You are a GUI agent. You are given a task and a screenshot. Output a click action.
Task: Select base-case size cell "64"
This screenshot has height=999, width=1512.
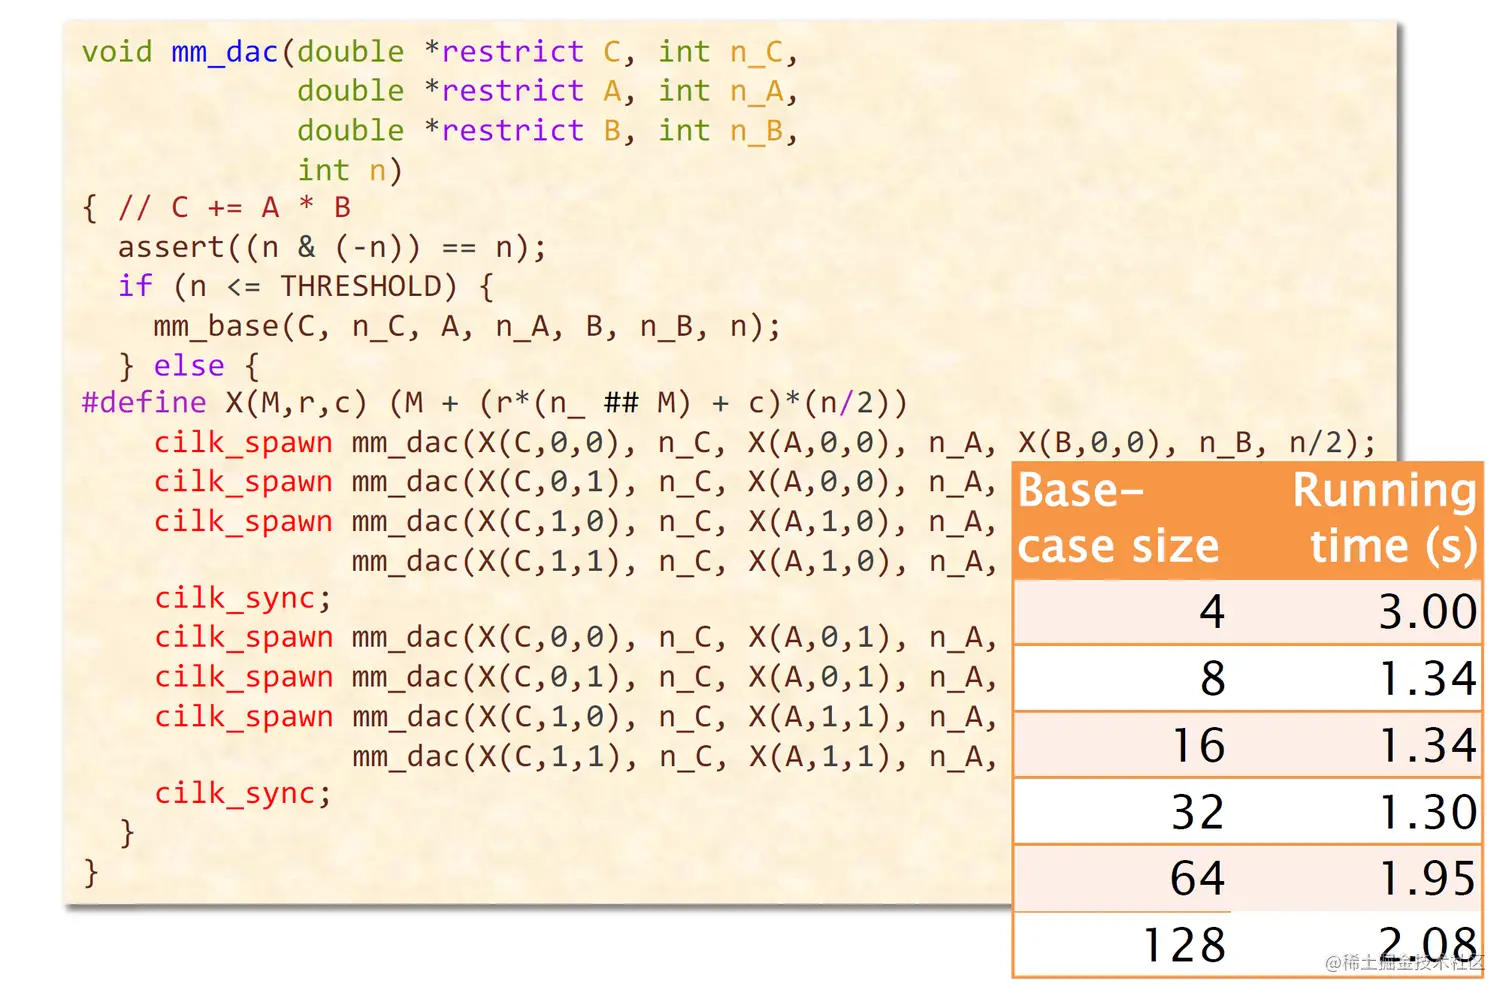point(1198,878)
